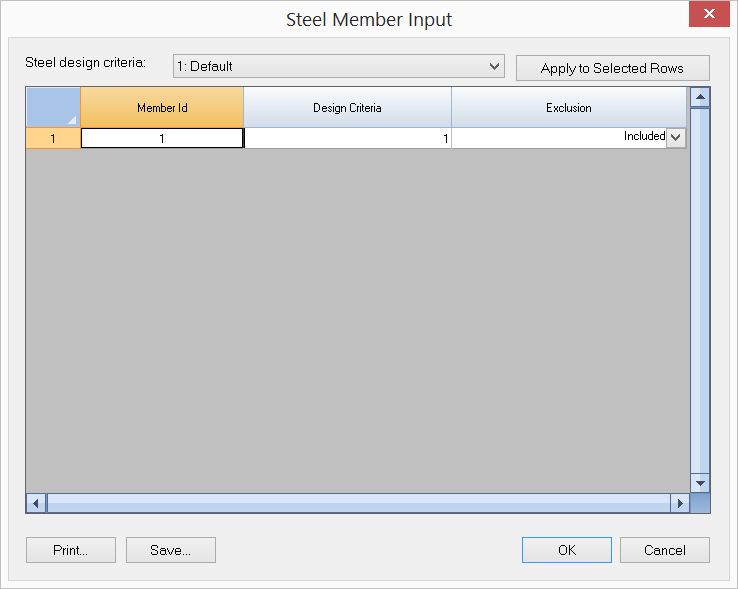Screen dimensions: 738x589
Task: Click the horizontal scrollbar track
Action: 357,503
